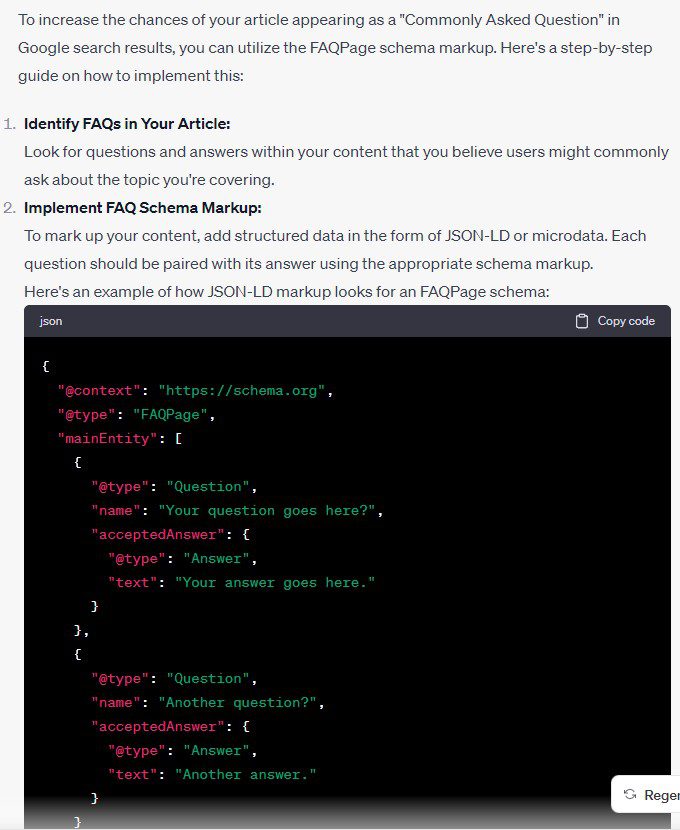Click the list number 2 marker

click(9, 208)
